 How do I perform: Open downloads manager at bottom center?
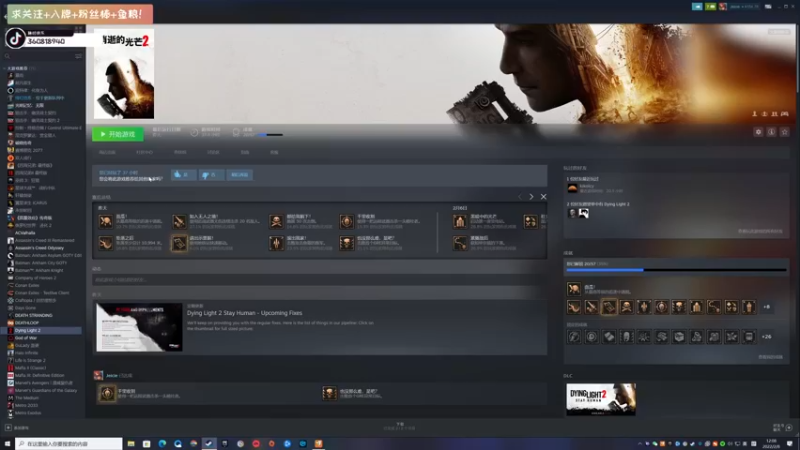pos(400,427)
